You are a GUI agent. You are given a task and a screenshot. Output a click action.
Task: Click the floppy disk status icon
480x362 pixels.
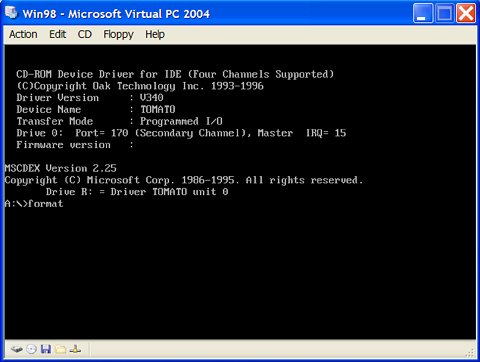(x=46, y=349)
